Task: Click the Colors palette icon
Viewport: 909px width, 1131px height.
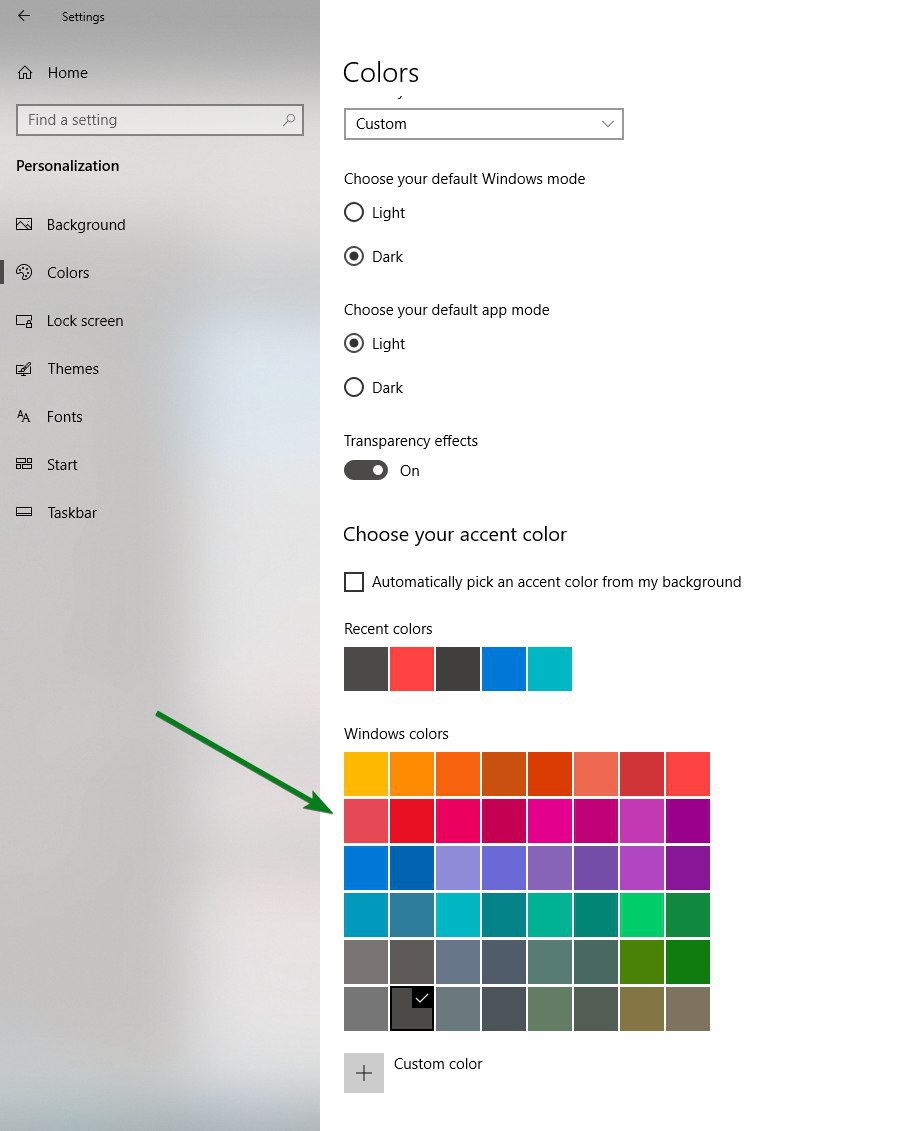Action: point(25,272)
